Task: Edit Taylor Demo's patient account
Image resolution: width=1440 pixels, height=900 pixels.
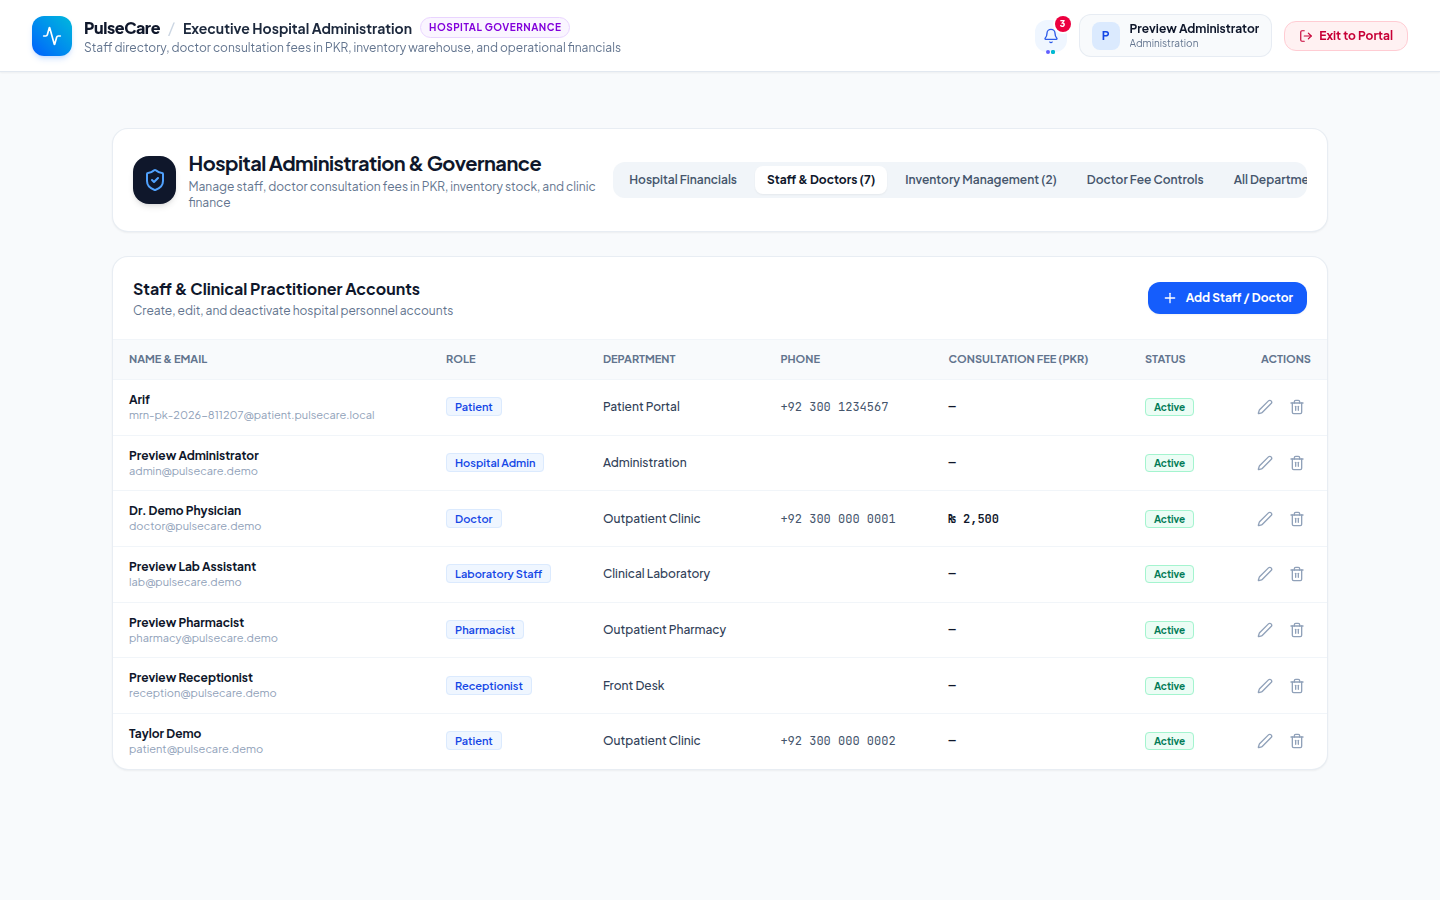Action: click(1265, 741)
